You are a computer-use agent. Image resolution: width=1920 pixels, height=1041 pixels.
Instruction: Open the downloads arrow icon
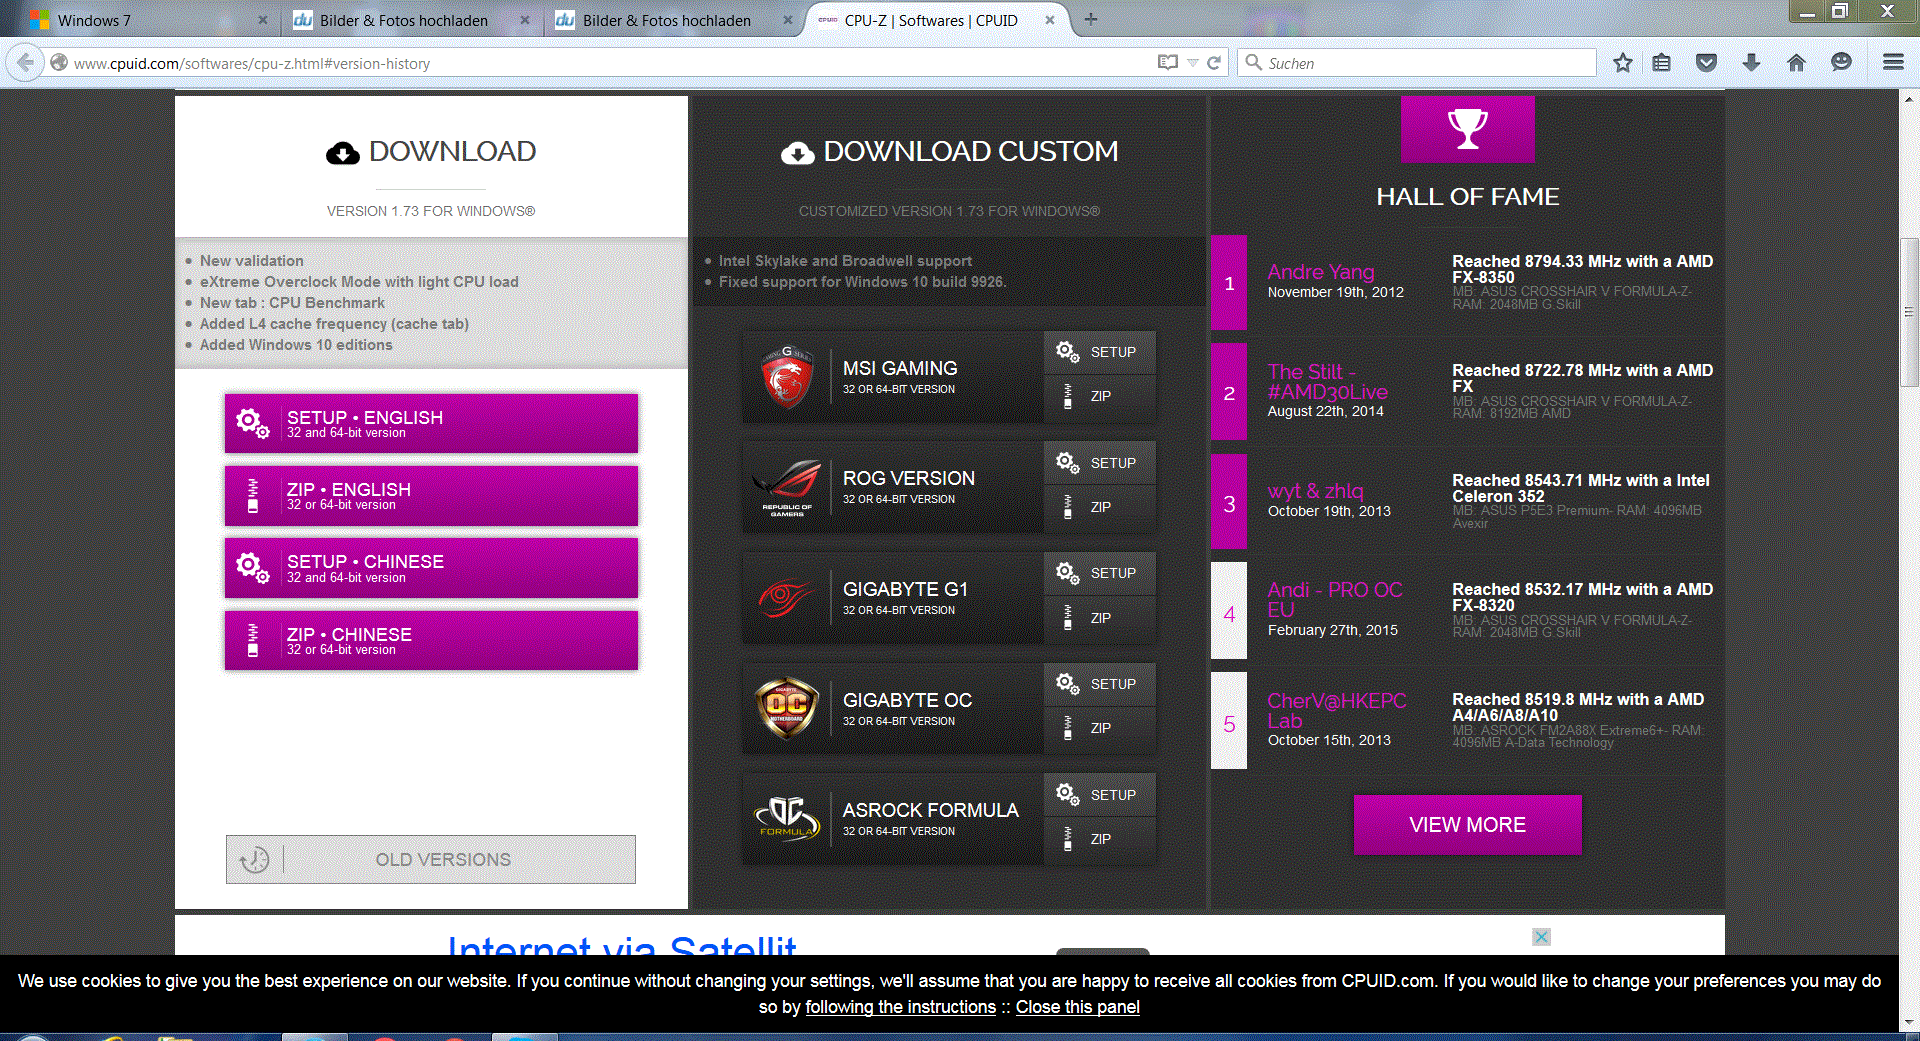click(1751, 63)
